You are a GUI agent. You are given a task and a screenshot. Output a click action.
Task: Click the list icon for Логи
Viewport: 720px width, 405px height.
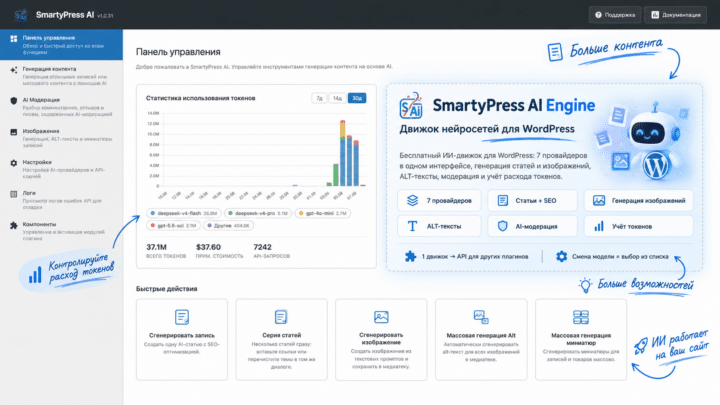coord(14,194)
